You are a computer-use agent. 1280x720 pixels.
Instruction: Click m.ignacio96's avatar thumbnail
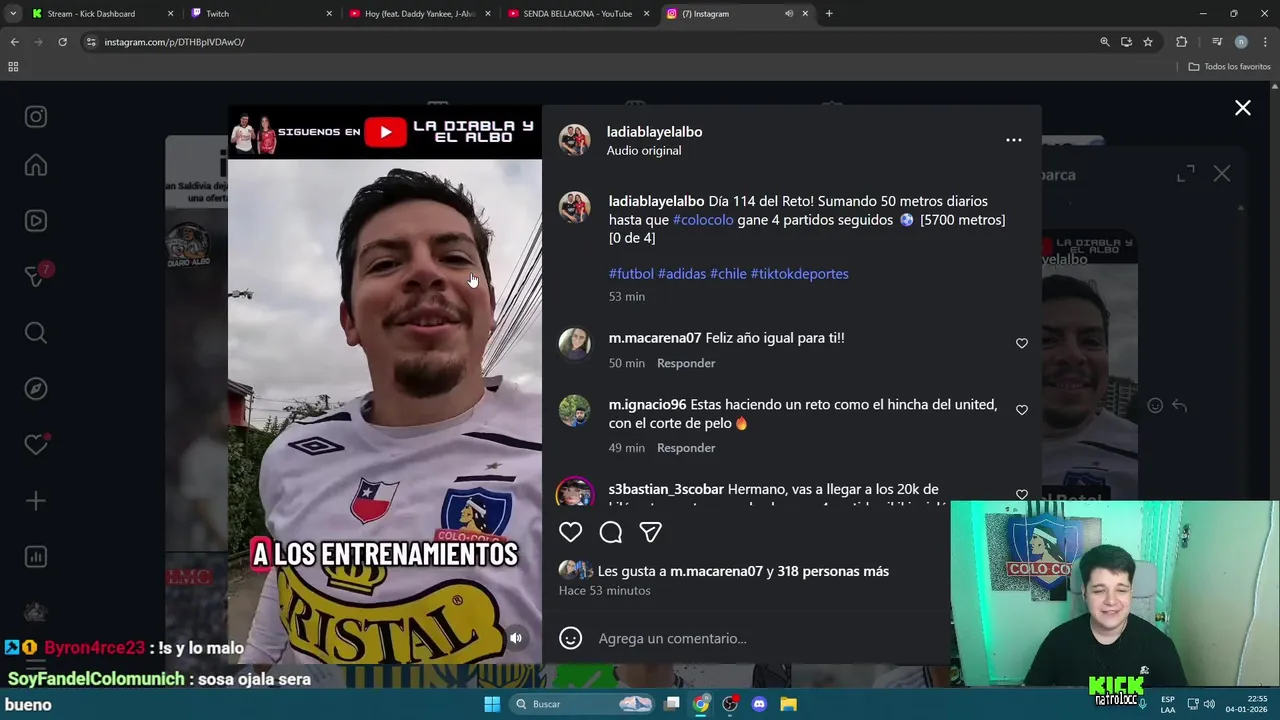point(574,411)
